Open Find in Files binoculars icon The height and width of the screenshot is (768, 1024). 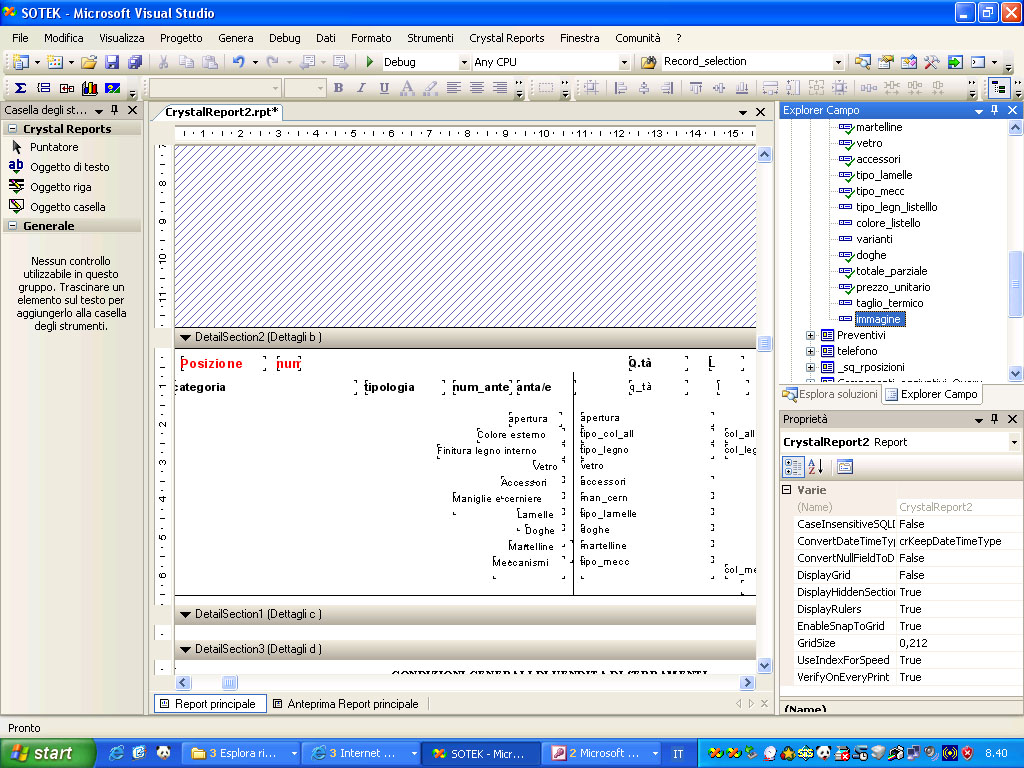coord(648,62)
